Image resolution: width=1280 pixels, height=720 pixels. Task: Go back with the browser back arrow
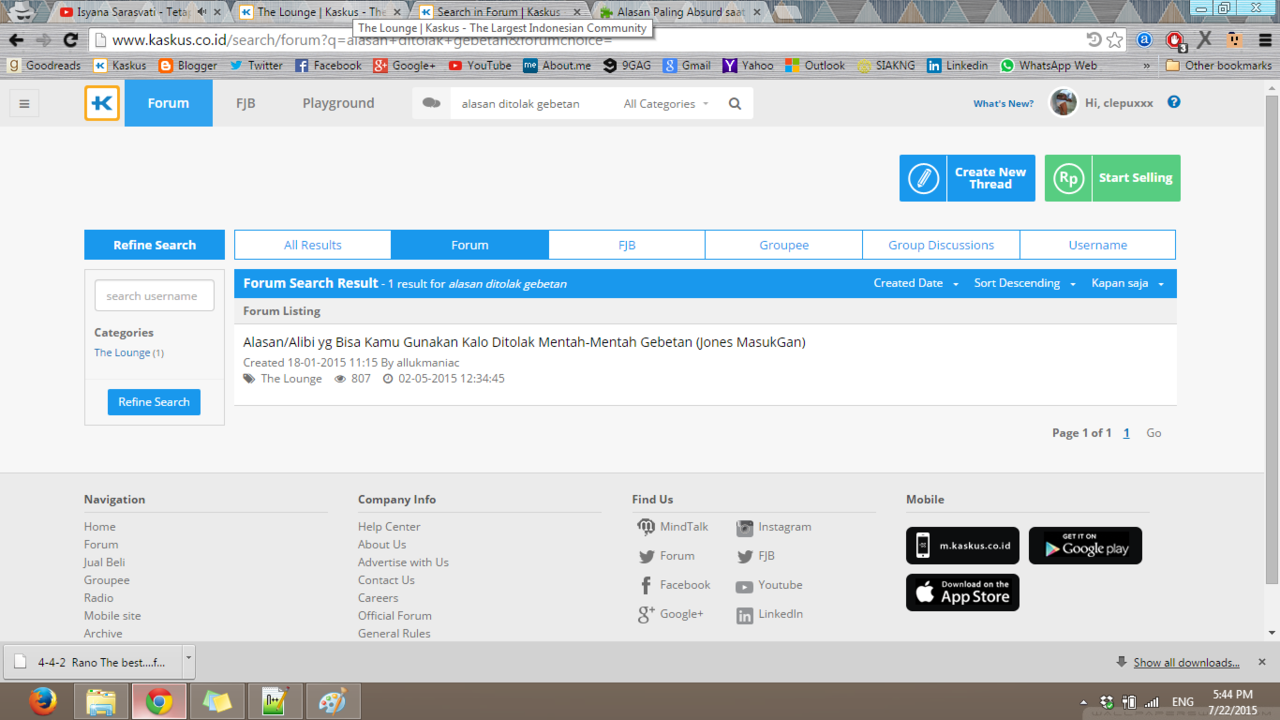point(16,40)
